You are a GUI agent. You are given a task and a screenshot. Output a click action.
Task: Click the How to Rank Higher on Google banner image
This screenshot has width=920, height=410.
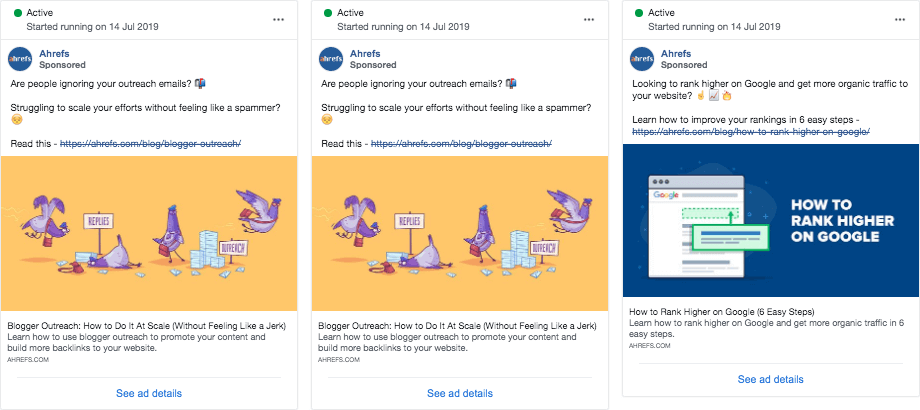(770, 221)
